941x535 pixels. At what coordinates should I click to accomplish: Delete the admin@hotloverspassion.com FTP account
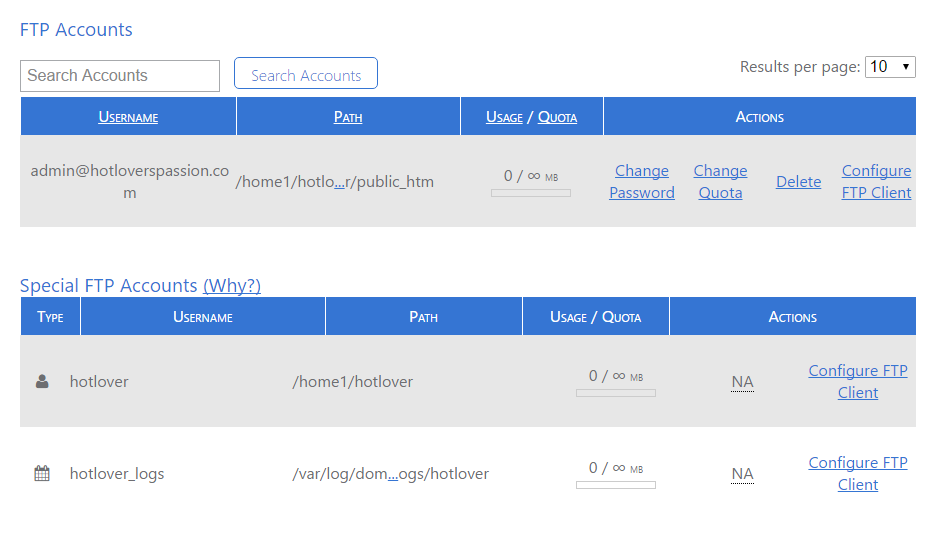(799, 182)
